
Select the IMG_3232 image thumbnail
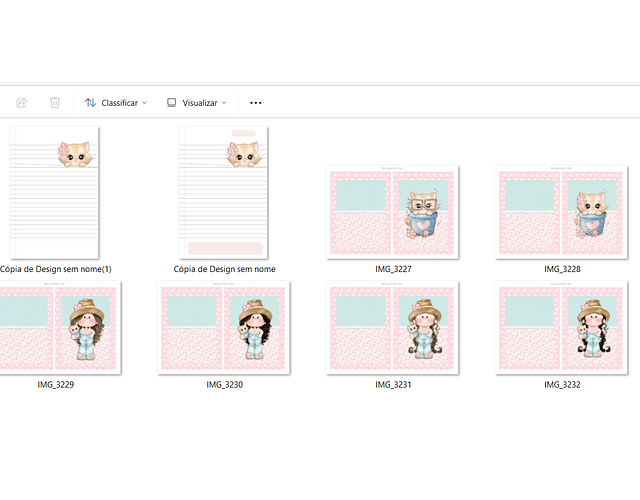[562, 327]
